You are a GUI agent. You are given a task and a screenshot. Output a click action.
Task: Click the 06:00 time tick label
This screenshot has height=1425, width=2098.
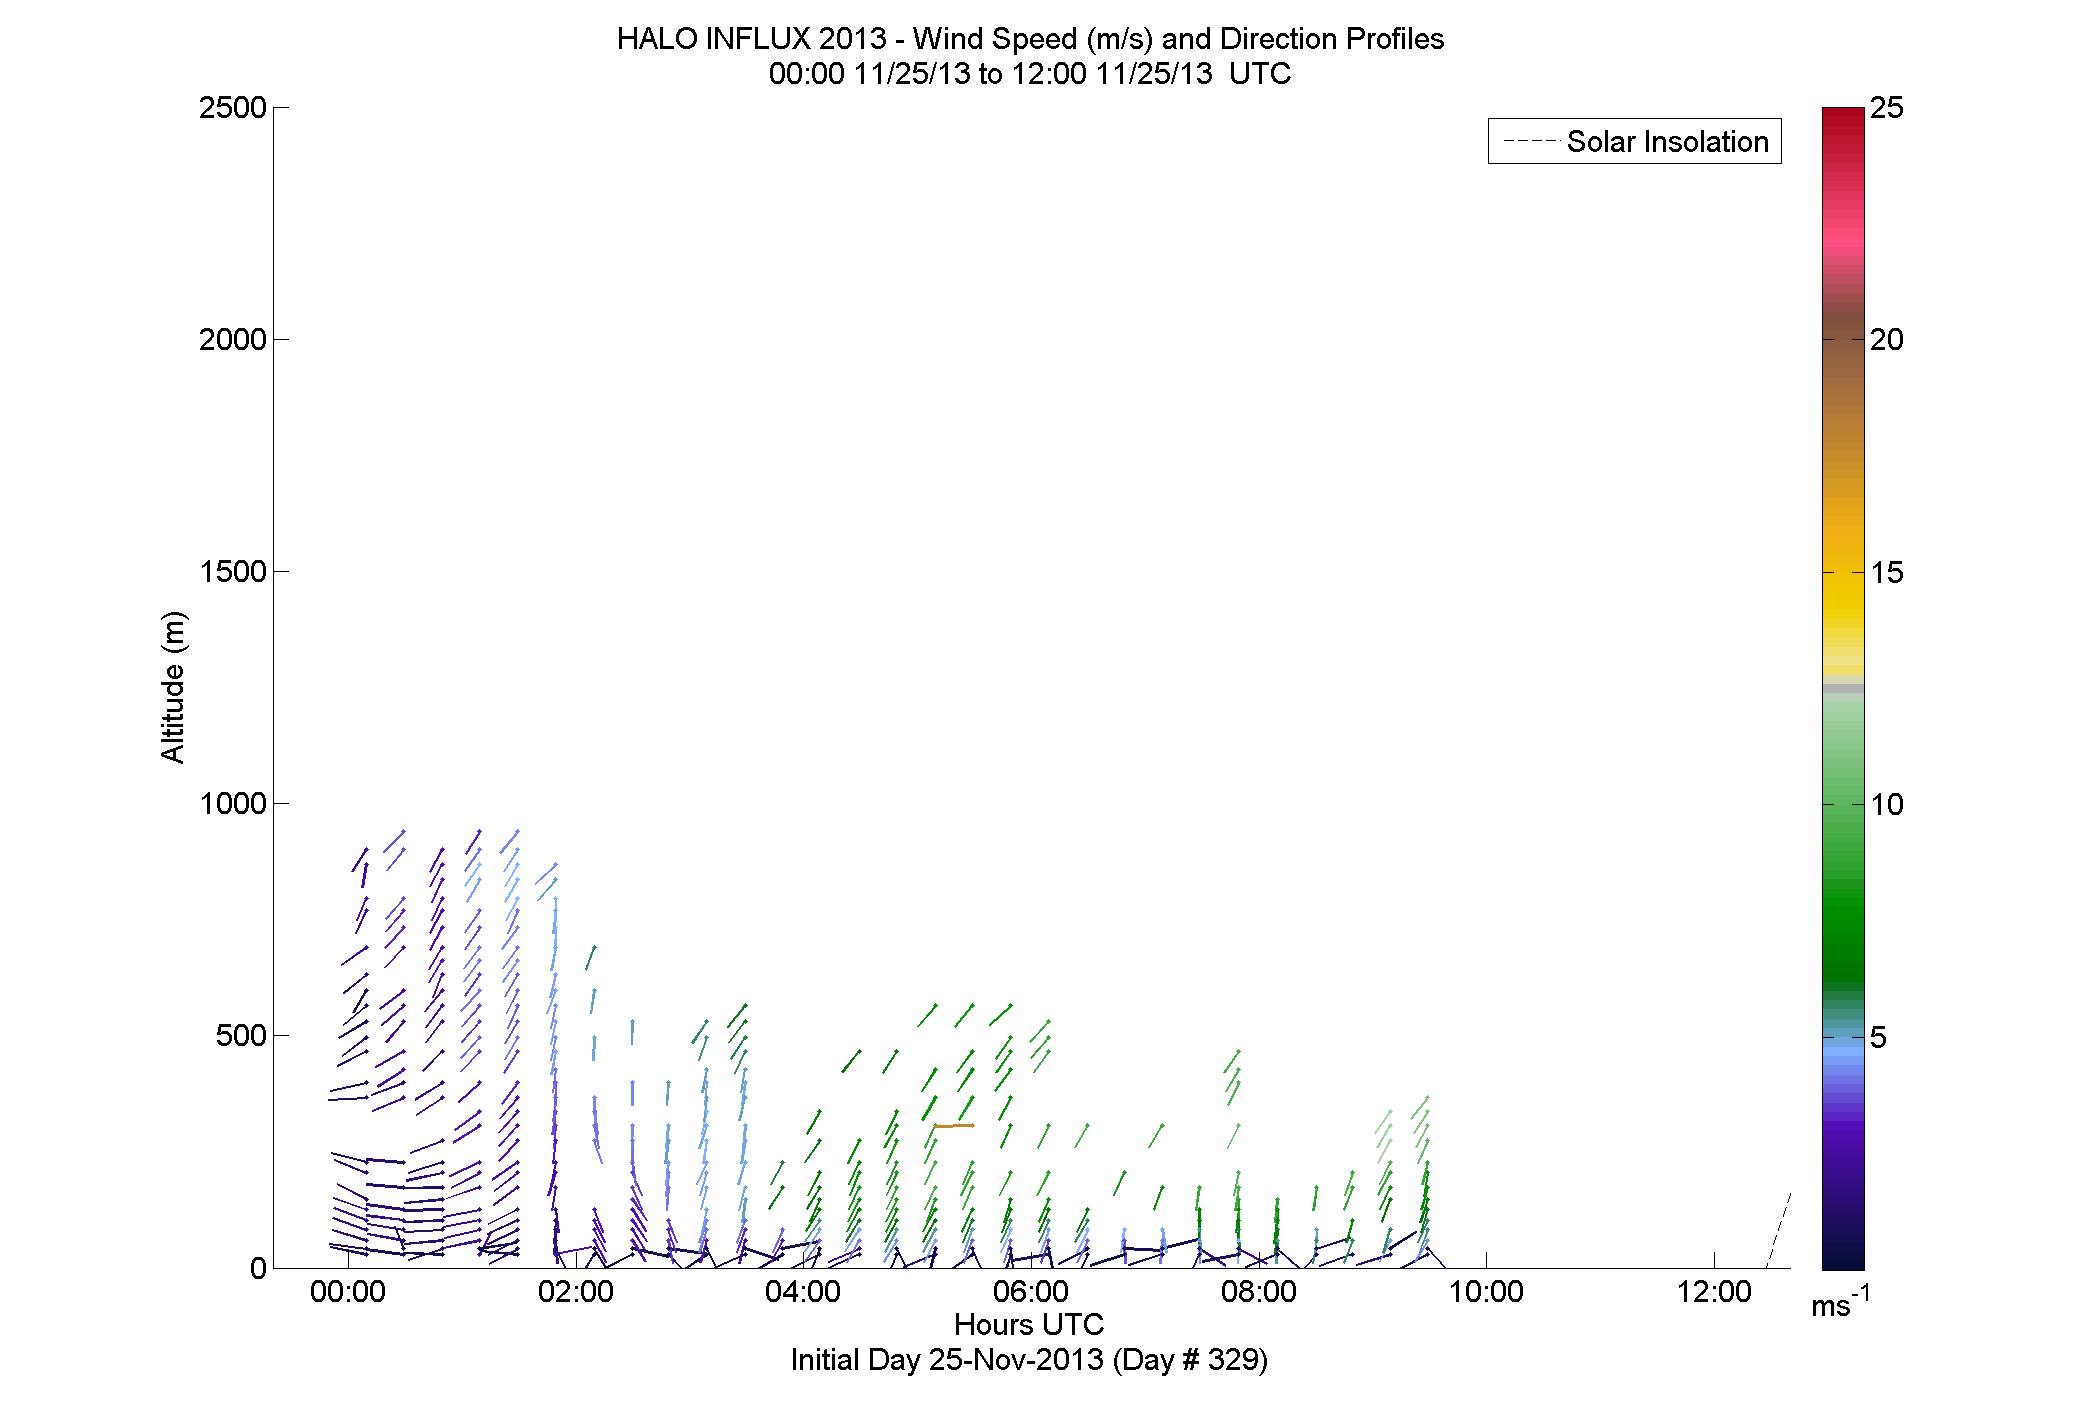coord(1031,1292)
